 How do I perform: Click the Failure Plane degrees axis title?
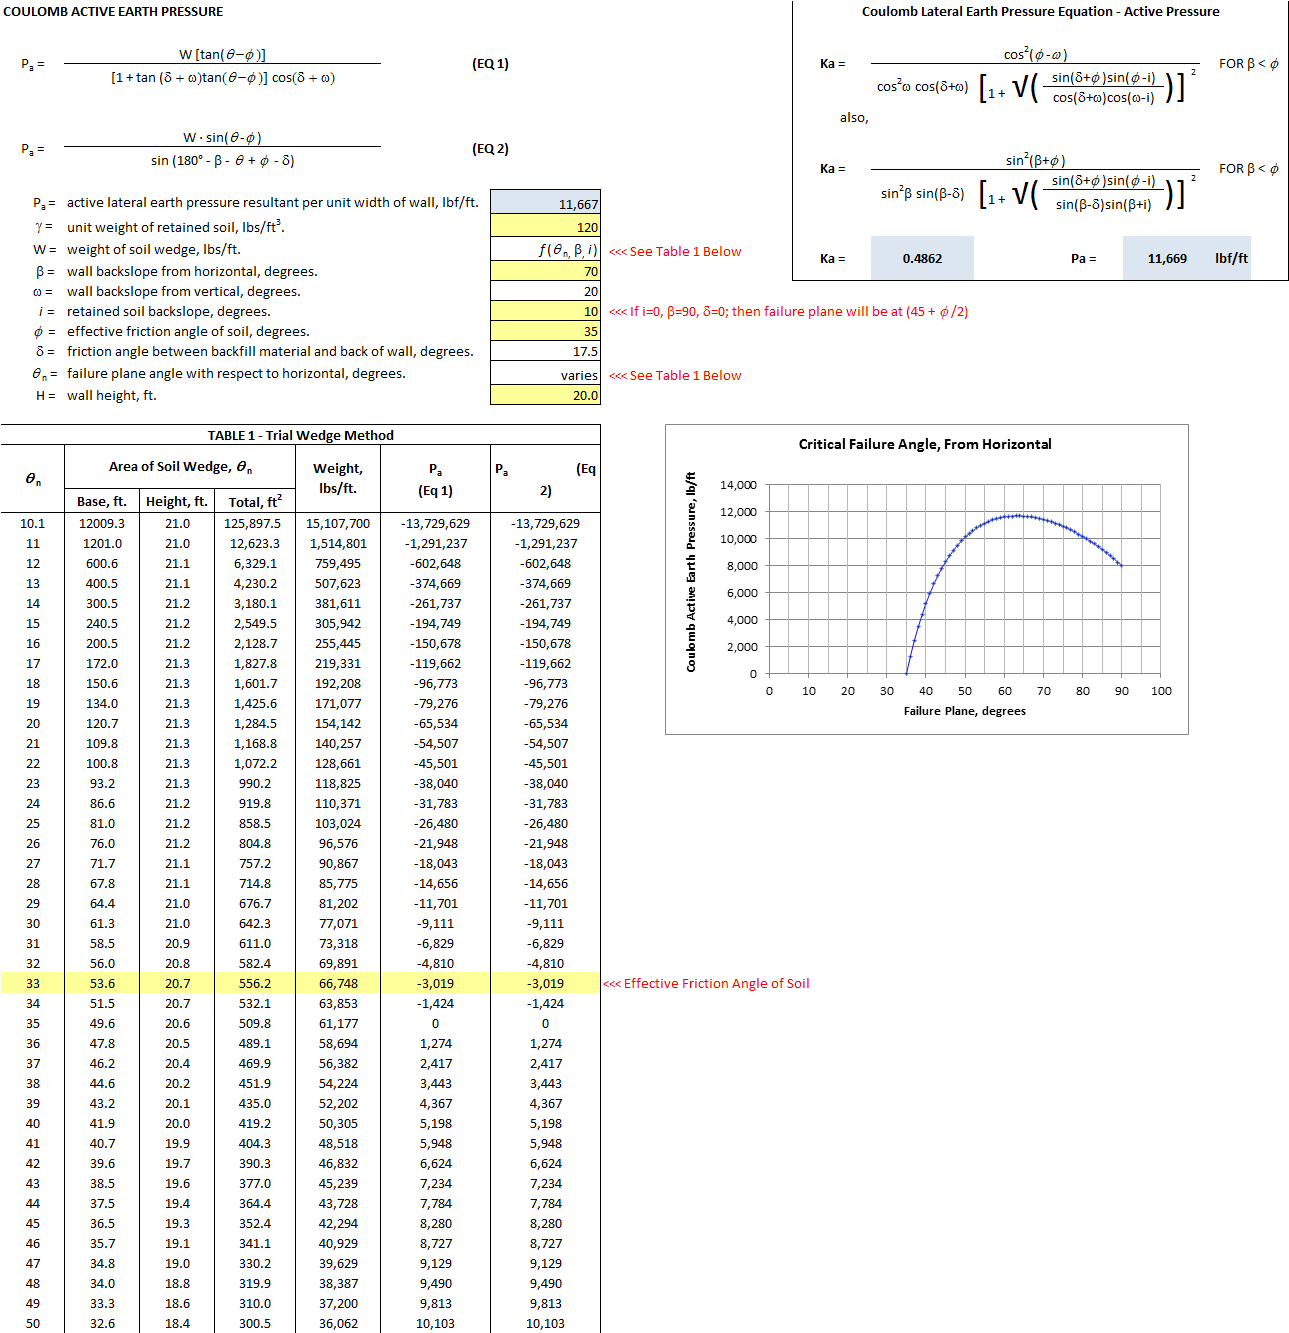click(x=965, y=711)
